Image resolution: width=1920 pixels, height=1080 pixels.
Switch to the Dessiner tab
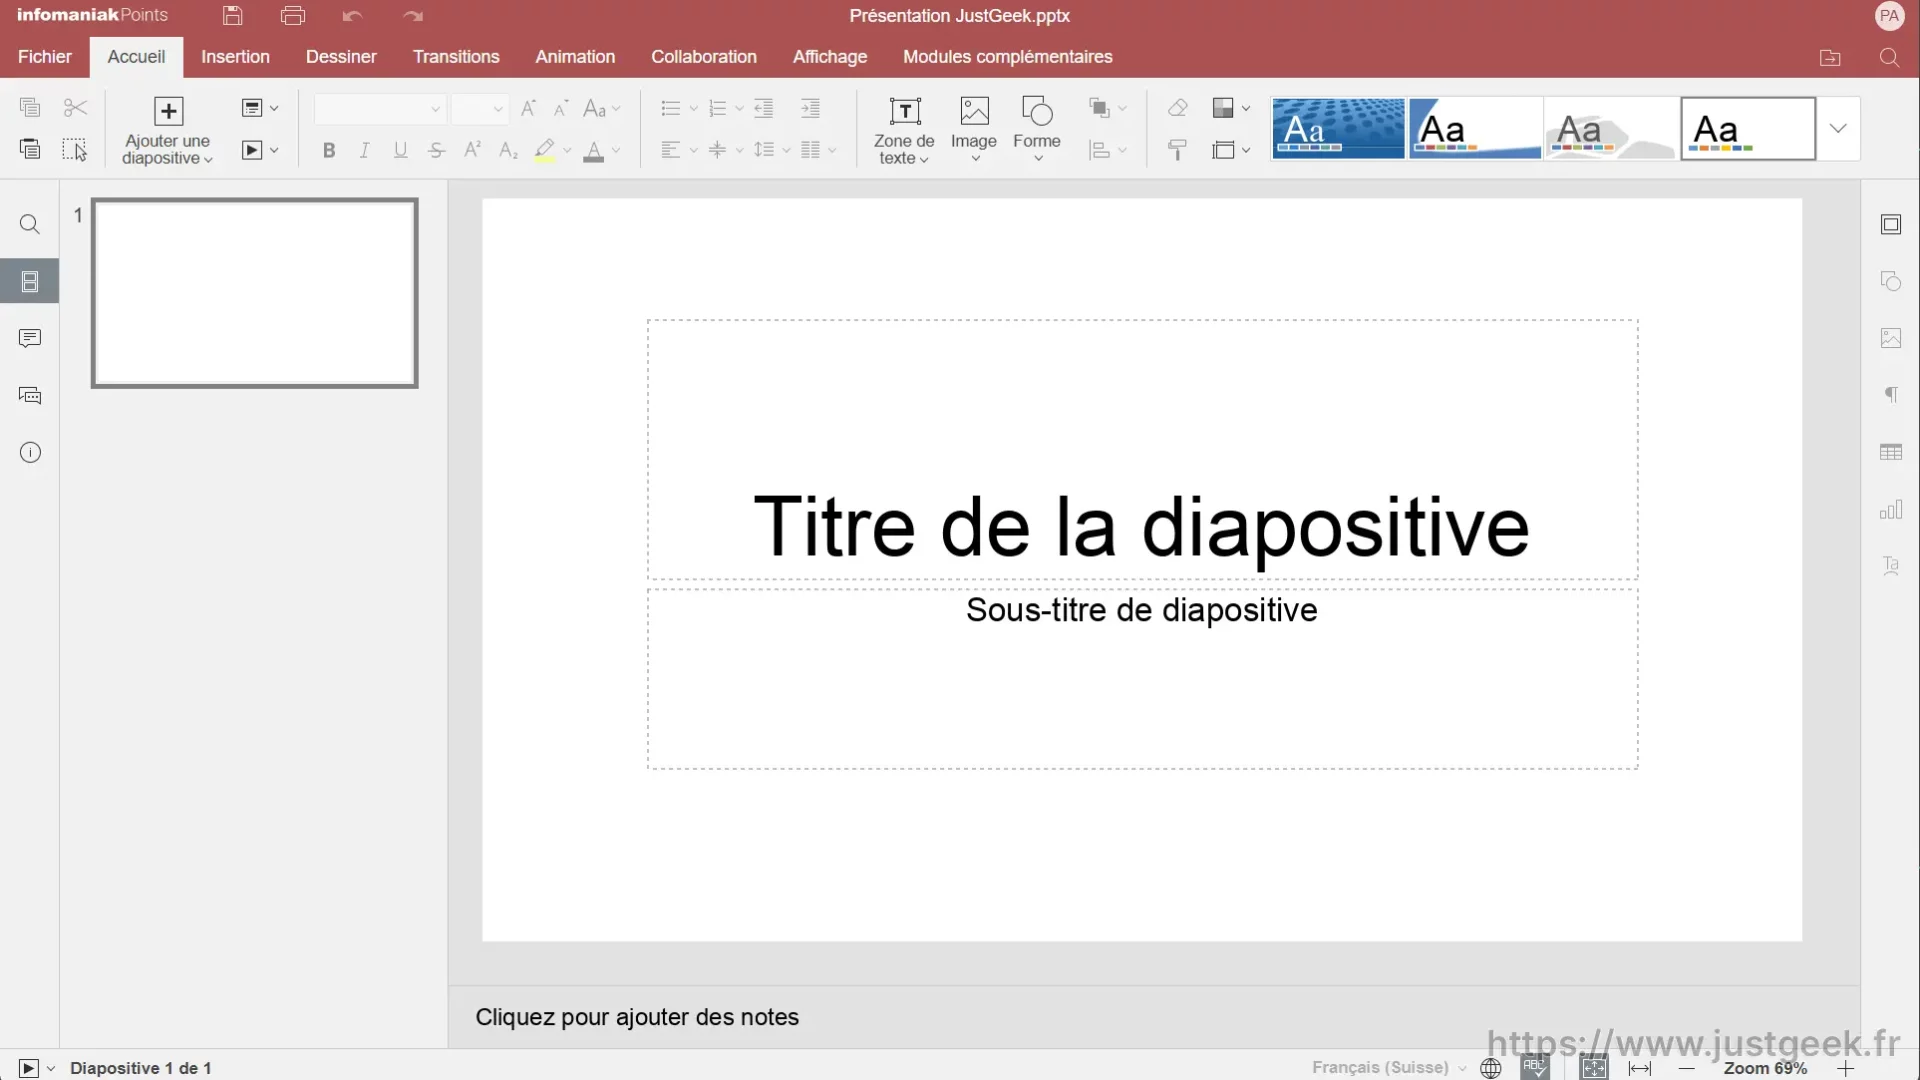click(x=341, y=57)
